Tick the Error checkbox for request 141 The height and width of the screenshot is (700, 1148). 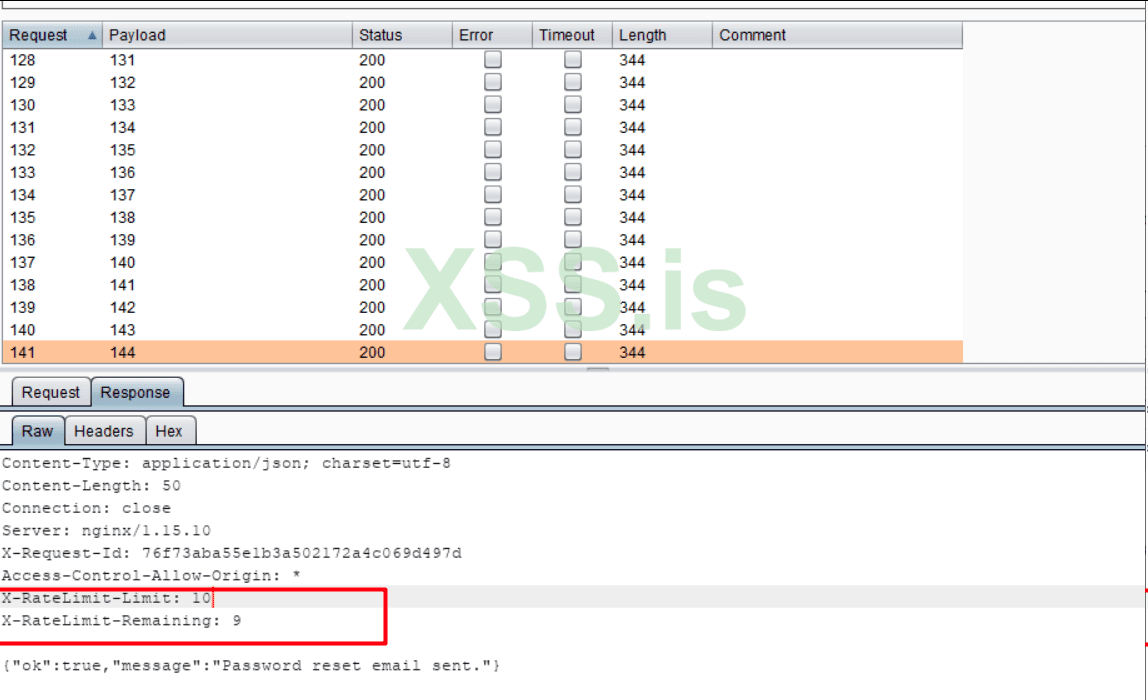coord(493,352)
